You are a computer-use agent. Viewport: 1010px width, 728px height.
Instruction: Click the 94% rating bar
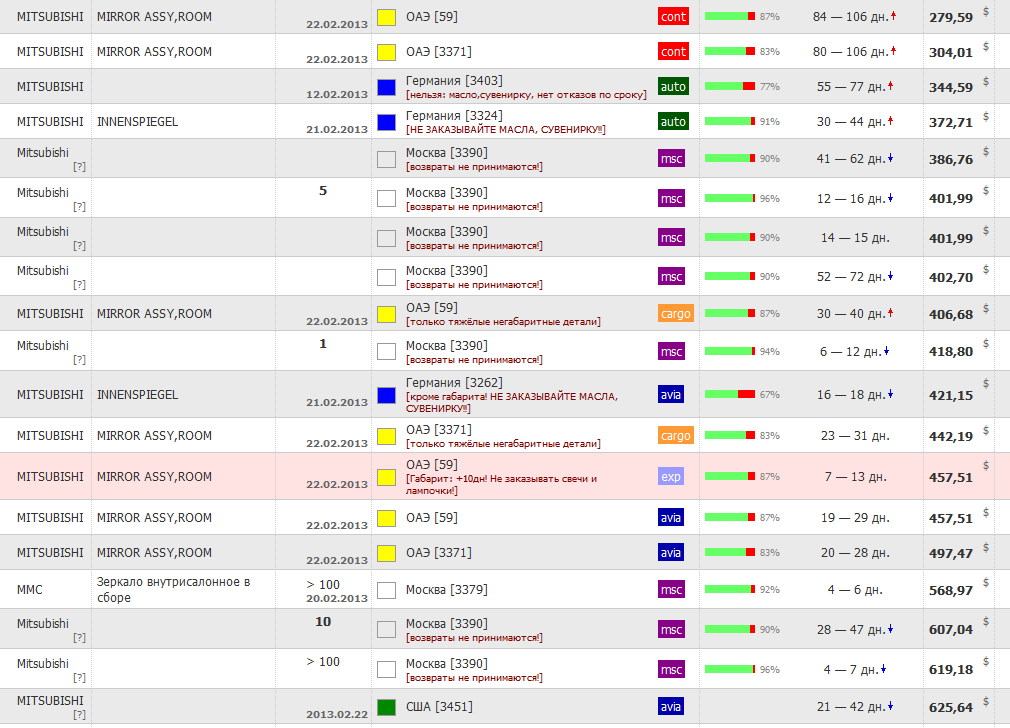pos(730,351)
